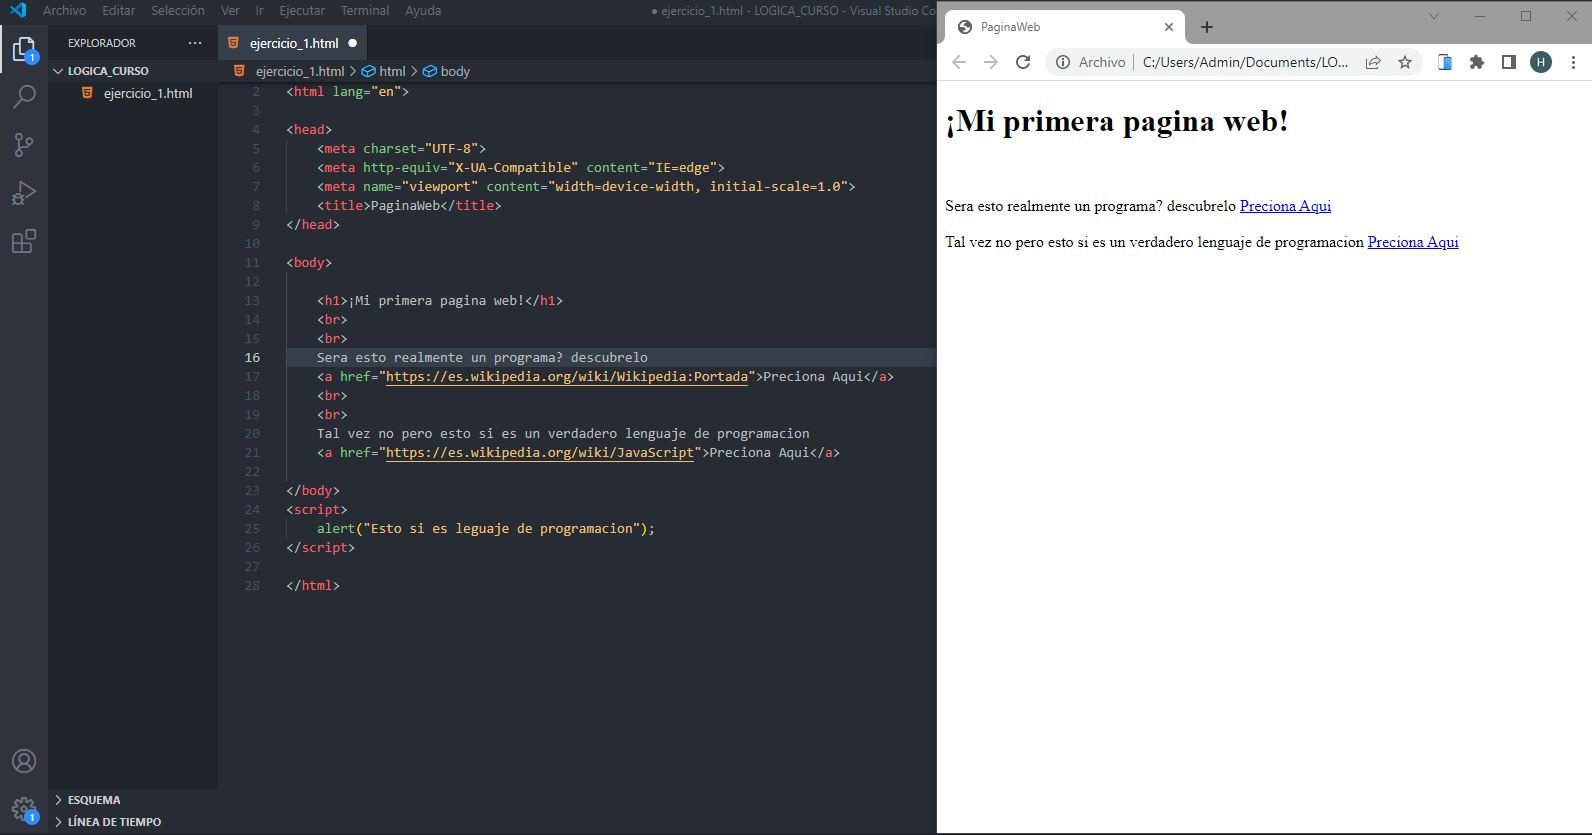Click the JavaScript Wikipedia URL in code
Screen dimensions: 1592x835
(540, 452)
